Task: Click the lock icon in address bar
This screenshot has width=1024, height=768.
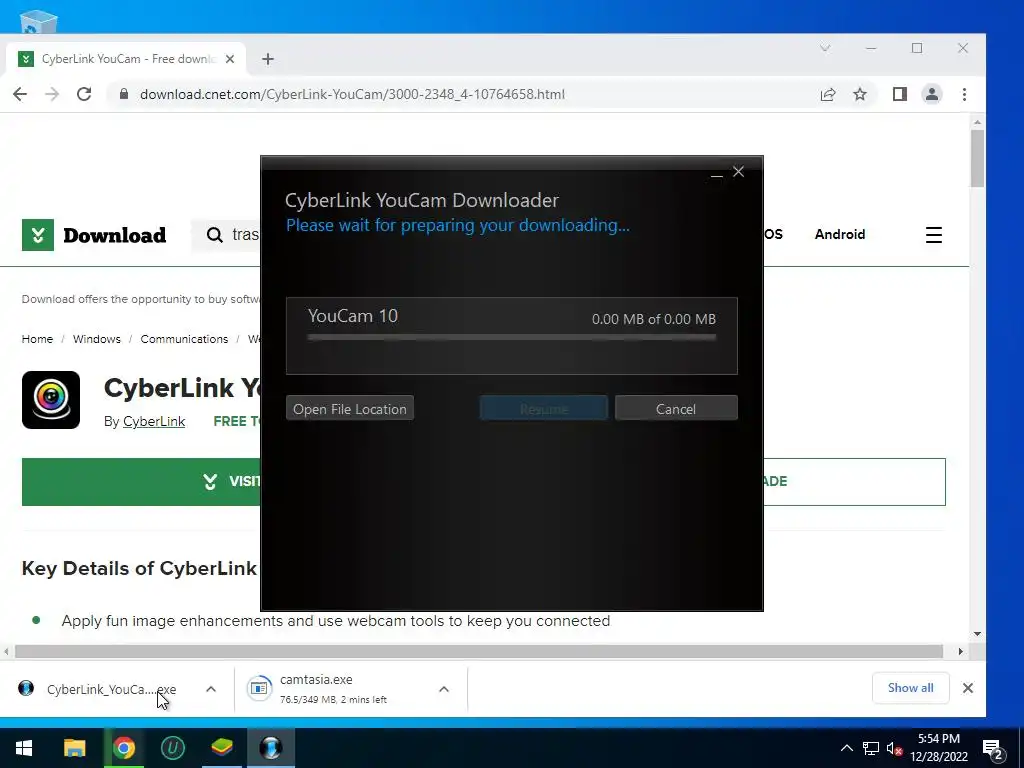Action: click(123, 94)
